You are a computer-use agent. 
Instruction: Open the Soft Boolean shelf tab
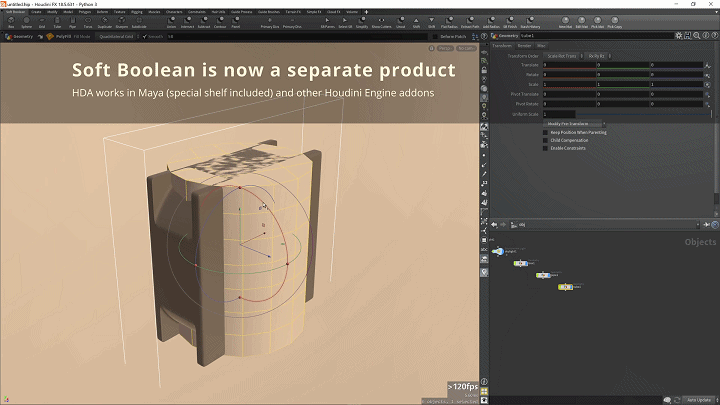[15, 12]
